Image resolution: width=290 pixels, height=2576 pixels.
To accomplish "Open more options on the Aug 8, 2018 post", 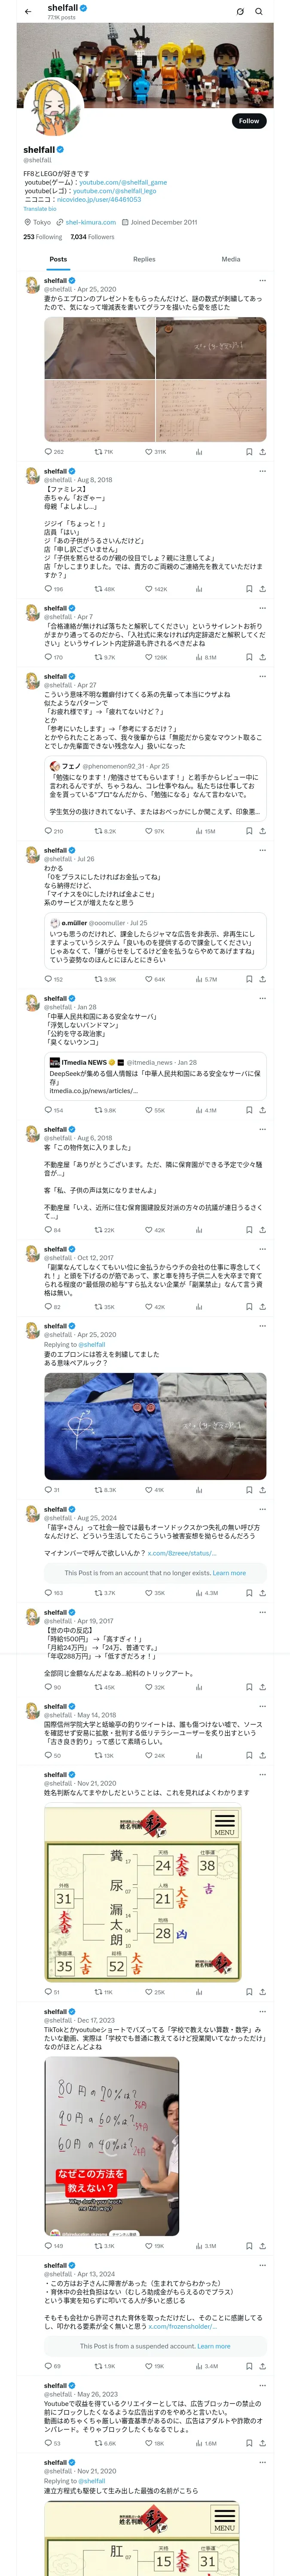I will (x=262, y=471).
